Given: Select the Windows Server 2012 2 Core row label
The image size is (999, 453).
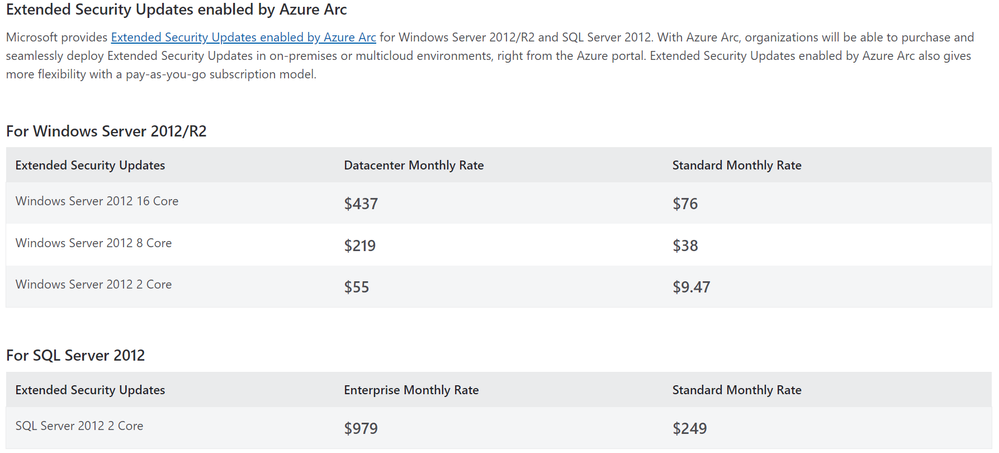Looking at the screenshot, I should coord(94,285).
